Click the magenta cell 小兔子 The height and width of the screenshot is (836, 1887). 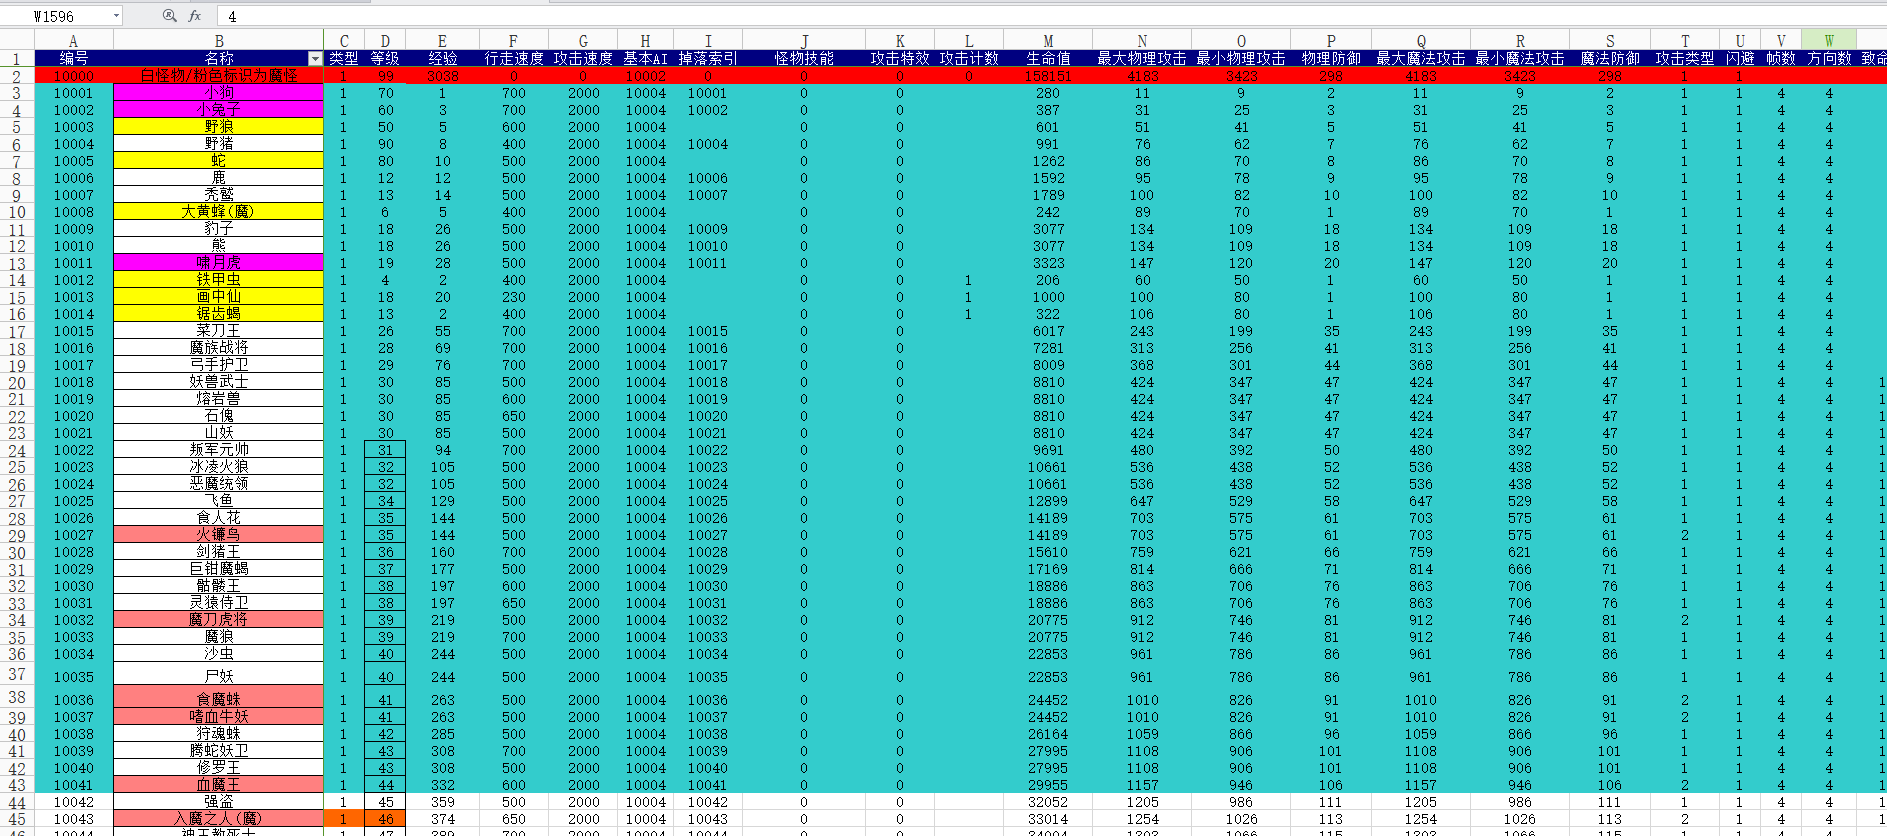(219, 110)
